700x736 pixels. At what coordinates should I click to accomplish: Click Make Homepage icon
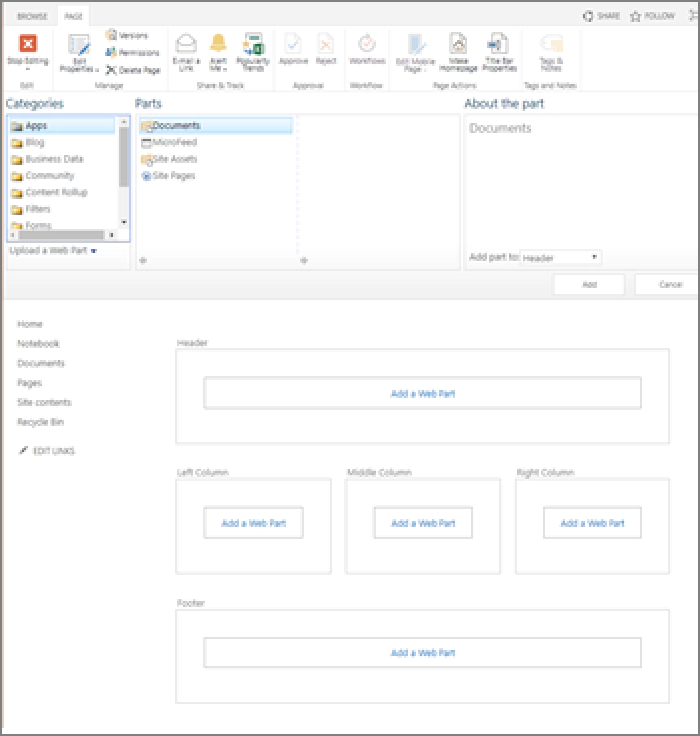point(458,44)
